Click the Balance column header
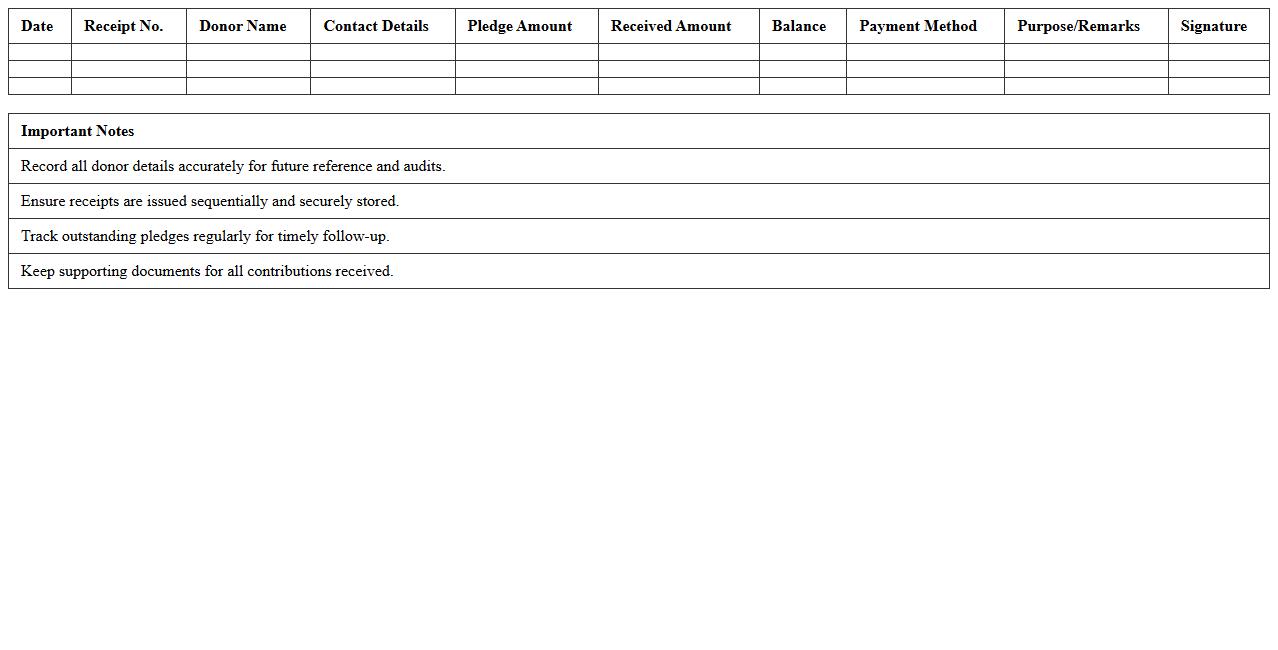Screen dimensions: 1278x650 pos(799,26)
